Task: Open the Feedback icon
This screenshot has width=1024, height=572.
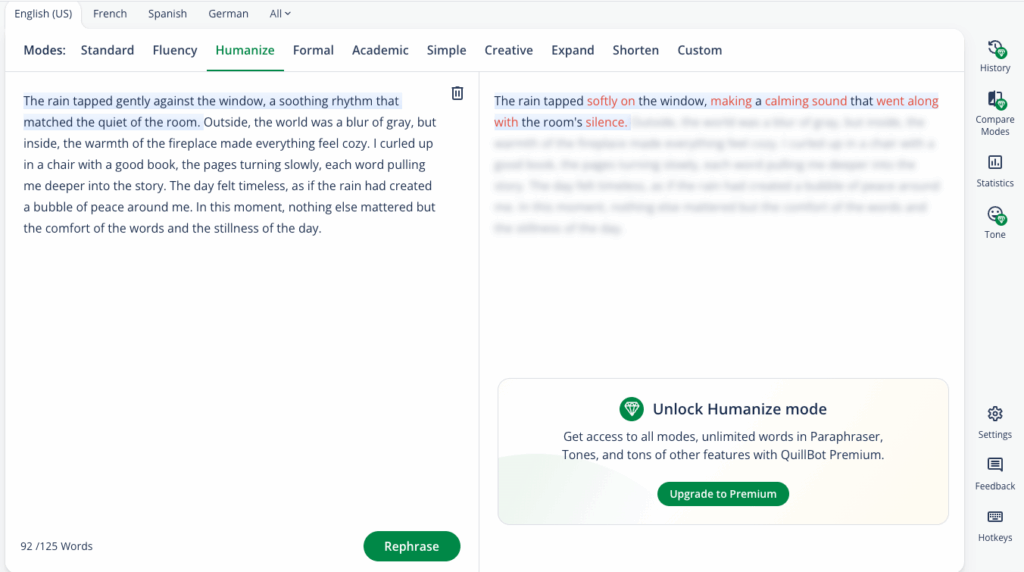Action: pos(995,465)
